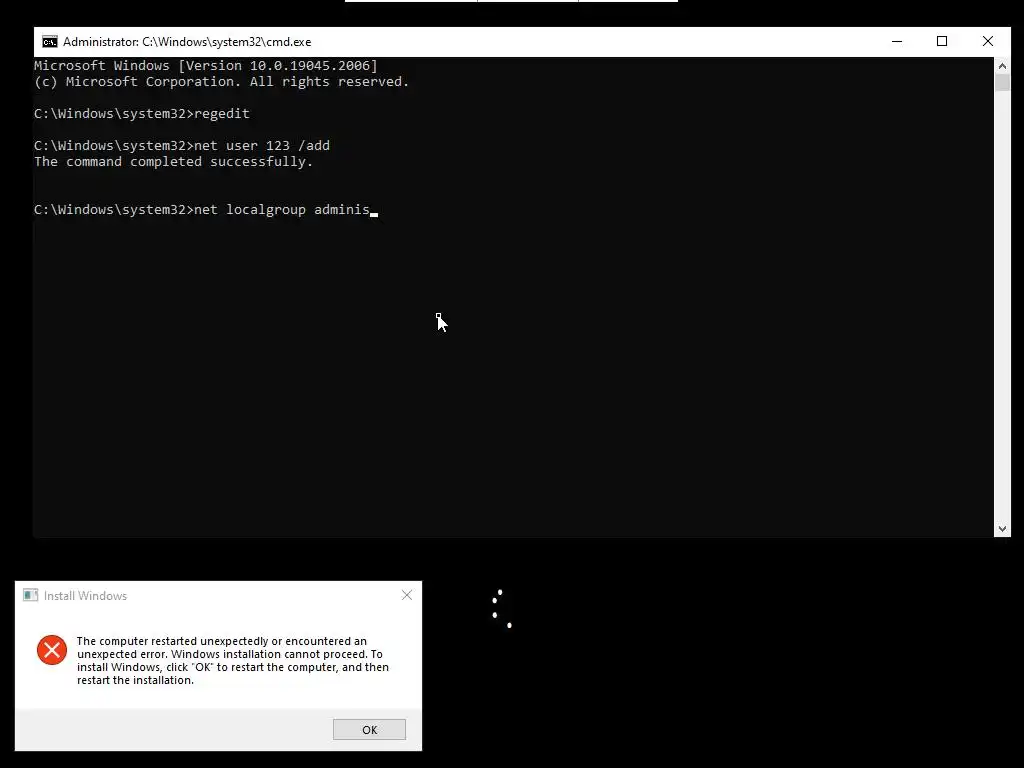Click the Microsoft Corporation copyright line

[221, 82]
